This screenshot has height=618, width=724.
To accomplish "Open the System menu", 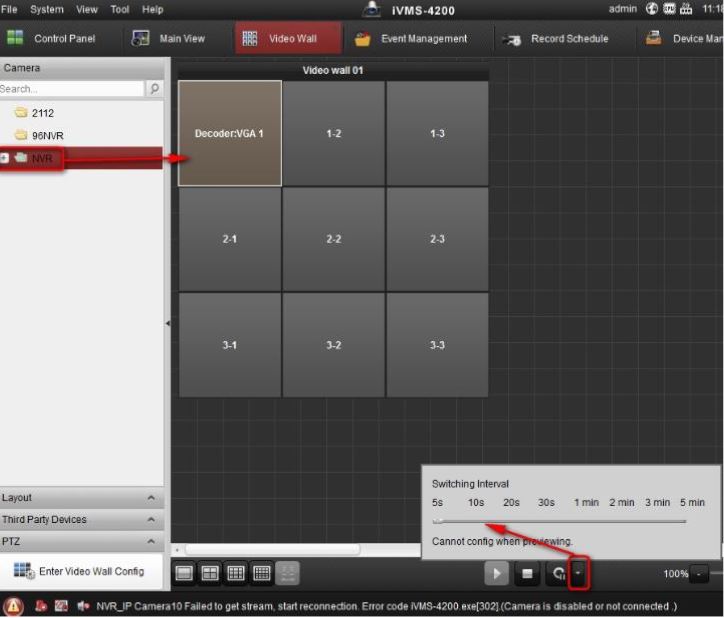I will pyautogui.click(x=47, y=9).
